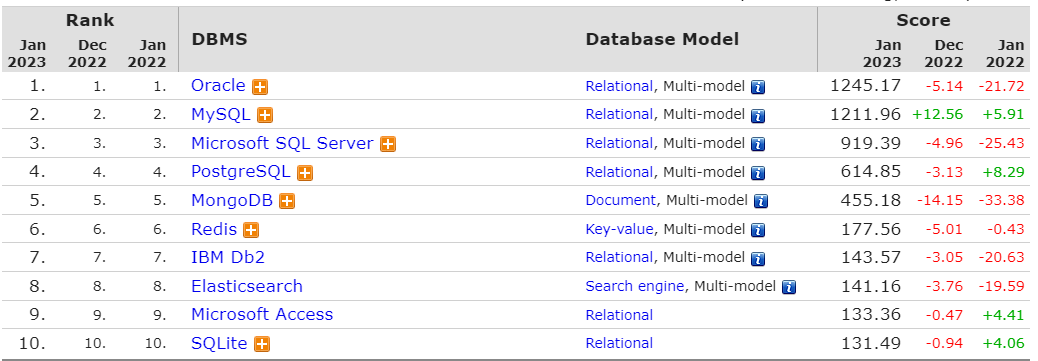The image size is (1038, 361).
Task: Select Microsoft Access score 133.36
Action: 871,315
